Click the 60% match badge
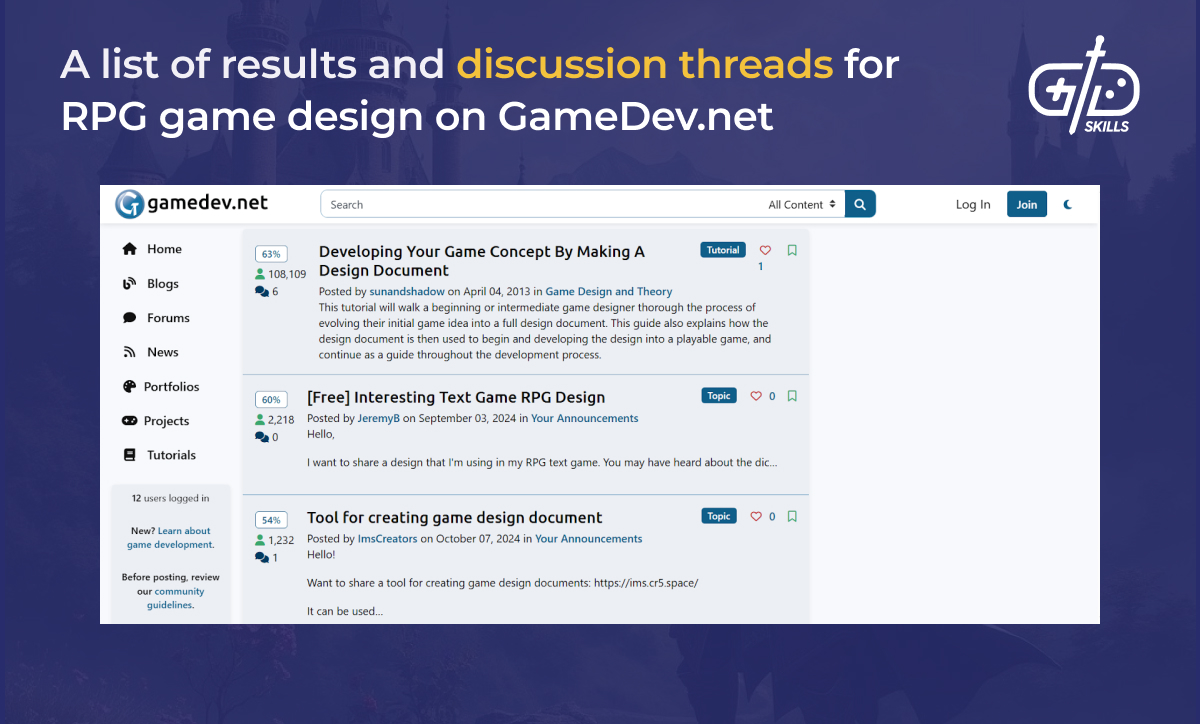Image resolution: width=1200 pixels, height=724 pixels. coord(271,399)
